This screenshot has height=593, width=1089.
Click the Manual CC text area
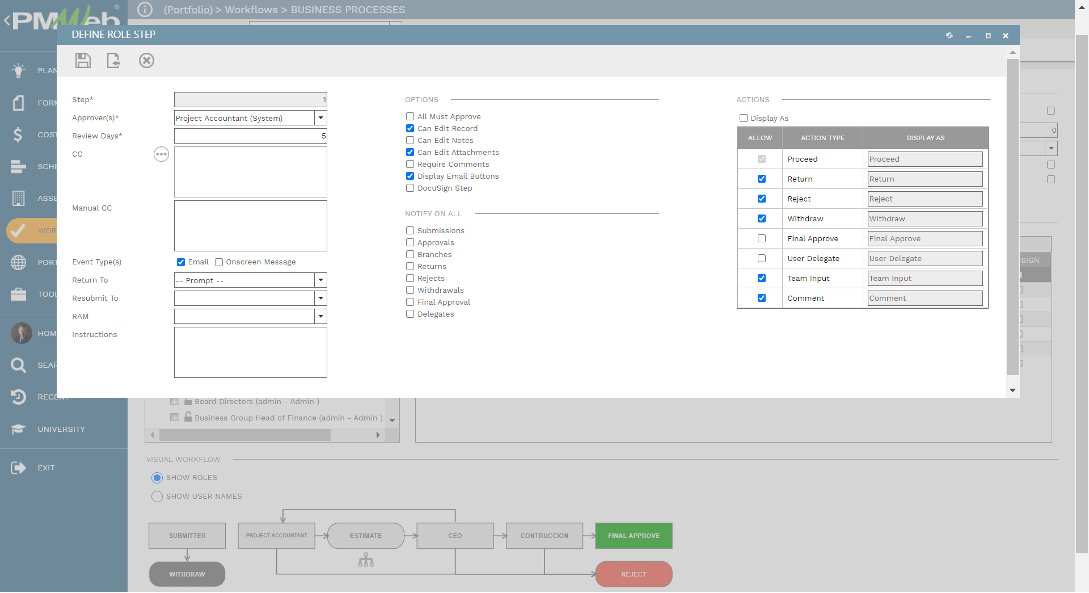coord(250,226)
